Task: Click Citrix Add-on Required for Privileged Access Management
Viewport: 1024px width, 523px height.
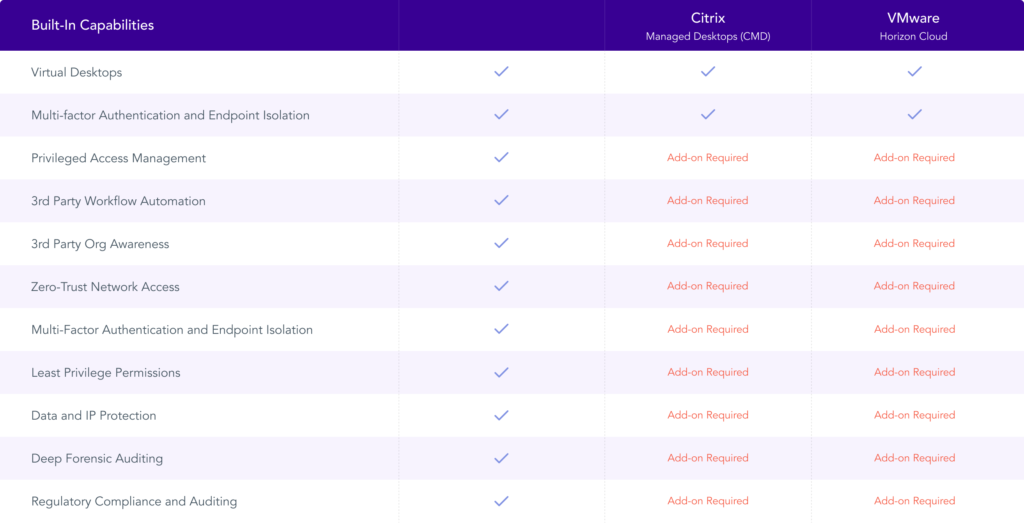Action: click(707, 157)
